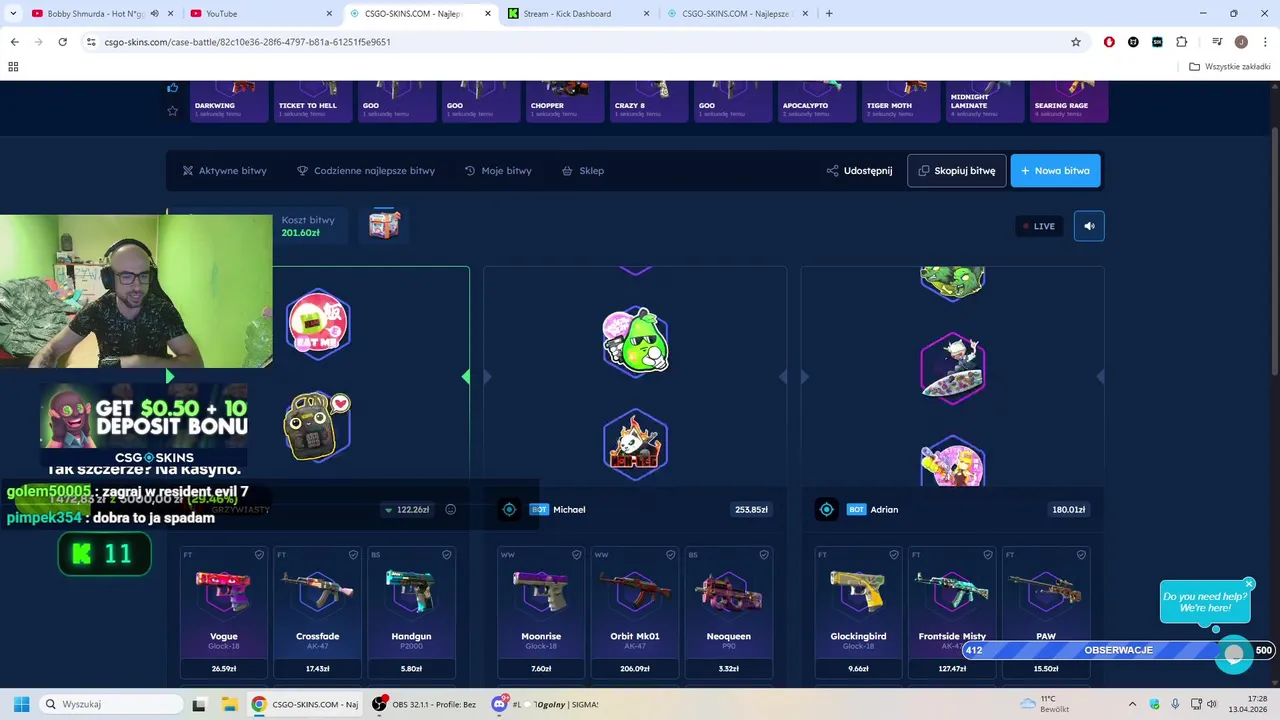The height and width of the screenshot is (720, 1280).
Task: Click the TICKET TO HELL drop card
Action: click(x=312, y=101)
